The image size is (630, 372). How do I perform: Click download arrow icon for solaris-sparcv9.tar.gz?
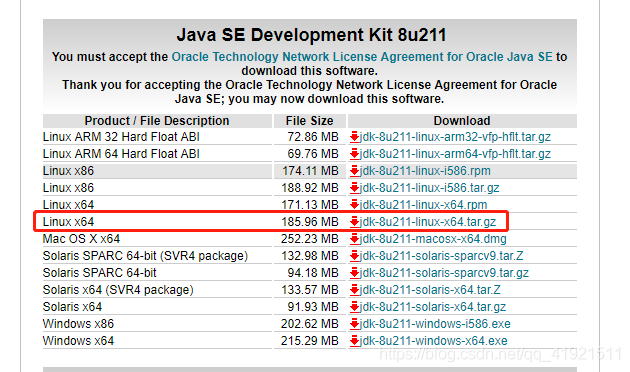[354, 273]
